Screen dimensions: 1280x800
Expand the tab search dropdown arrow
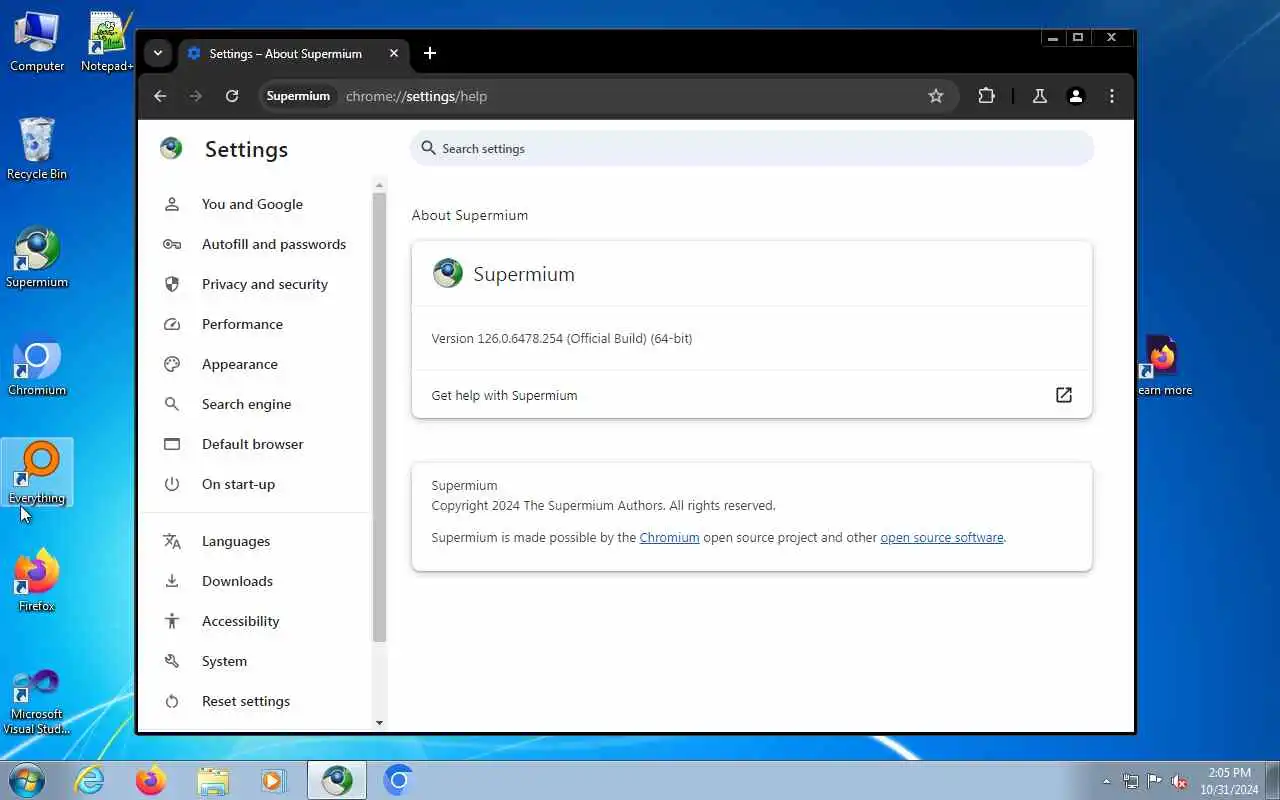(x=158, y=54)
